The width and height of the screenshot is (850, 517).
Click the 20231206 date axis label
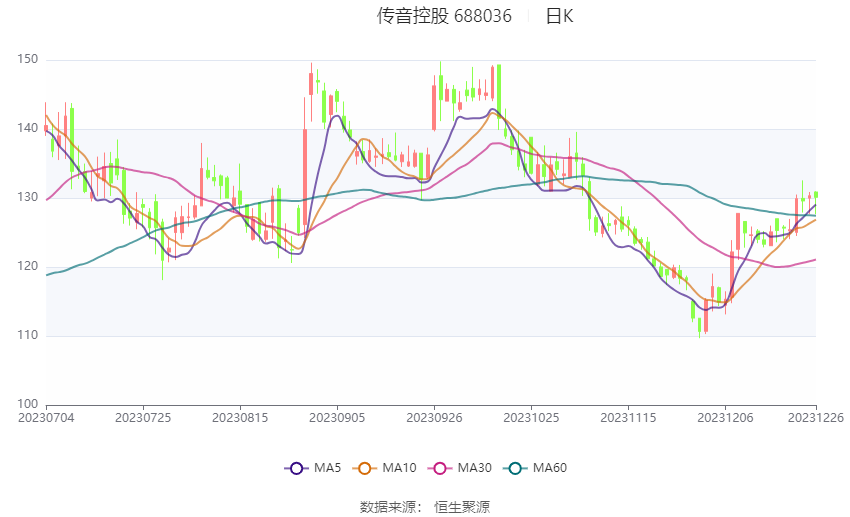pos(725,418)
